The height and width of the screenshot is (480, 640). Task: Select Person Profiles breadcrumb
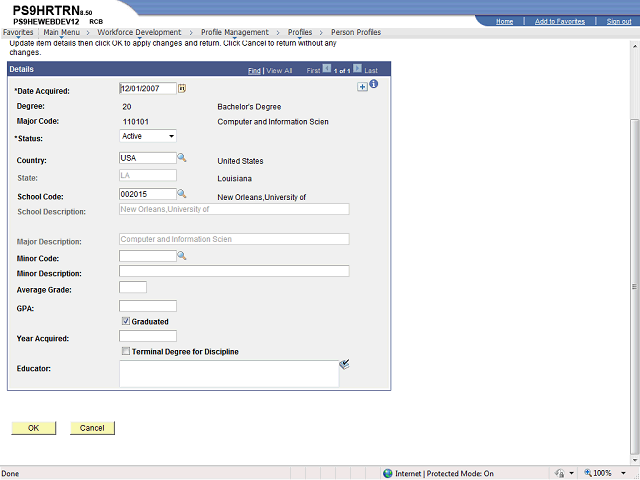pos(356,32)
